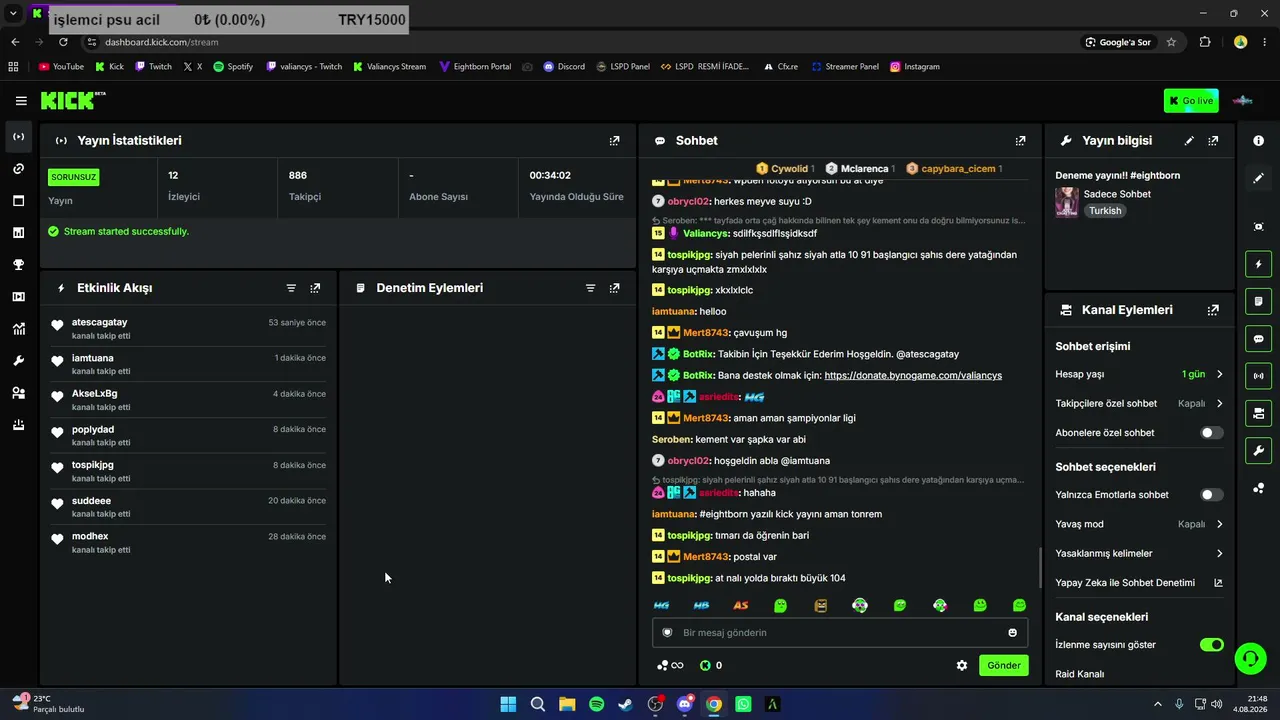Edit stream info with the Yayın bilgisi pencil
The width and height of the screenshot is (1280, 720).
tap(1189, 141)
